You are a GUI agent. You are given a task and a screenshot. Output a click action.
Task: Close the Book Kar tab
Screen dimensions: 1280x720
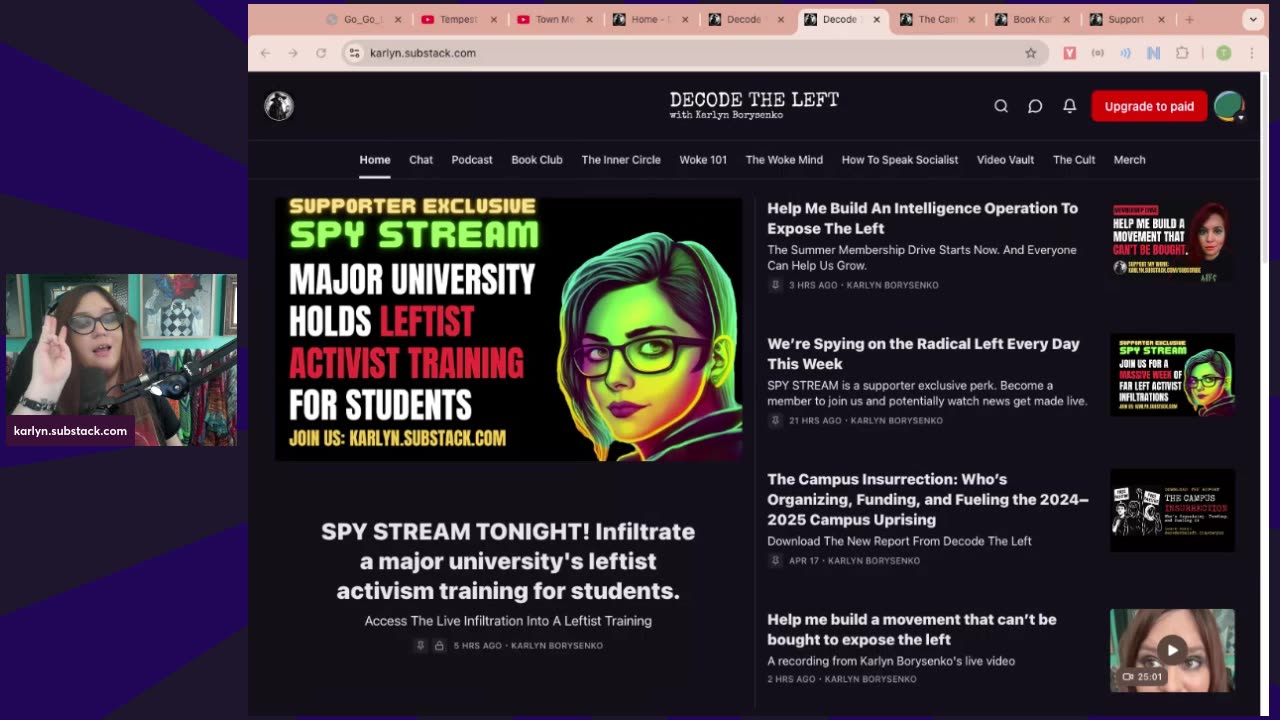[1068, 19]
